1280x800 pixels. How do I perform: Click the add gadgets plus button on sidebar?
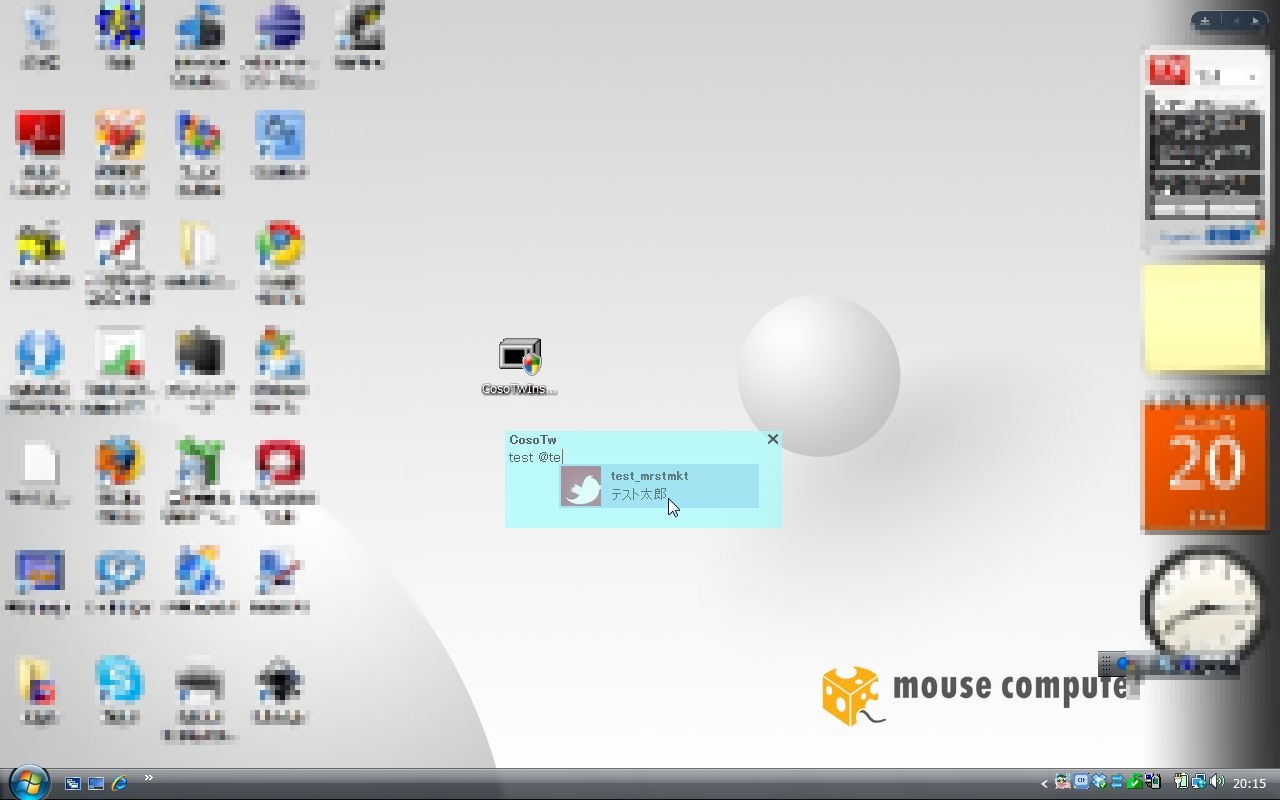[1205, 20]
